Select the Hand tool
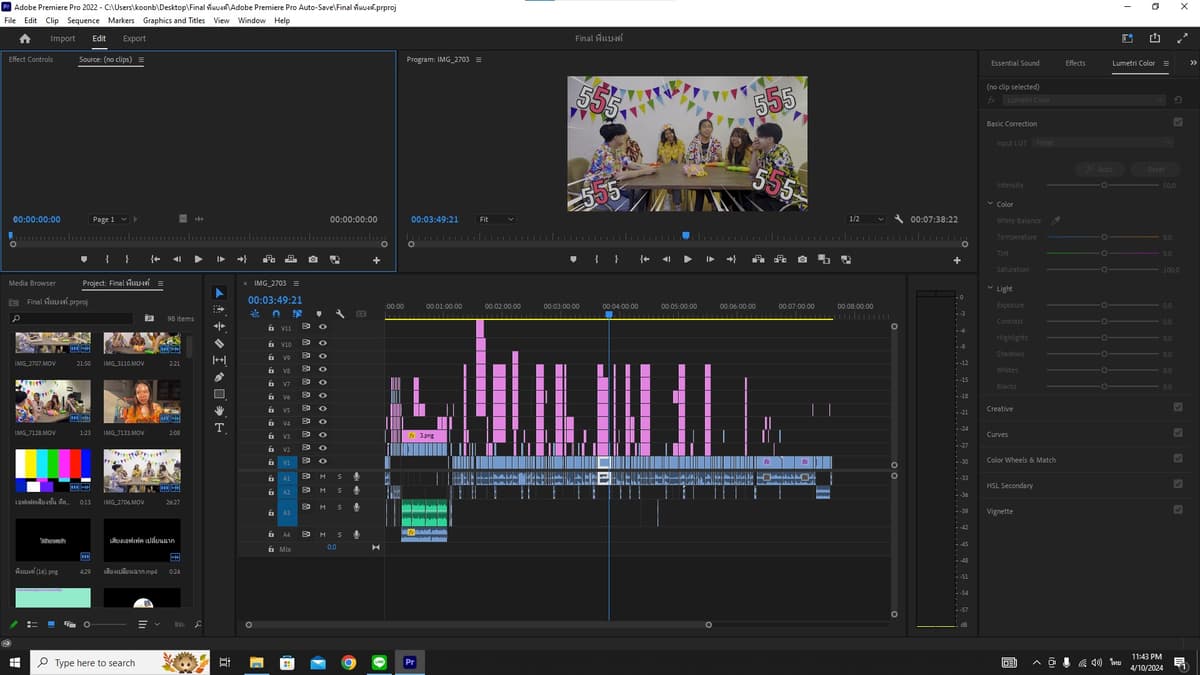Viewport: 1200px width, 675px height. (x=220, y=411)
